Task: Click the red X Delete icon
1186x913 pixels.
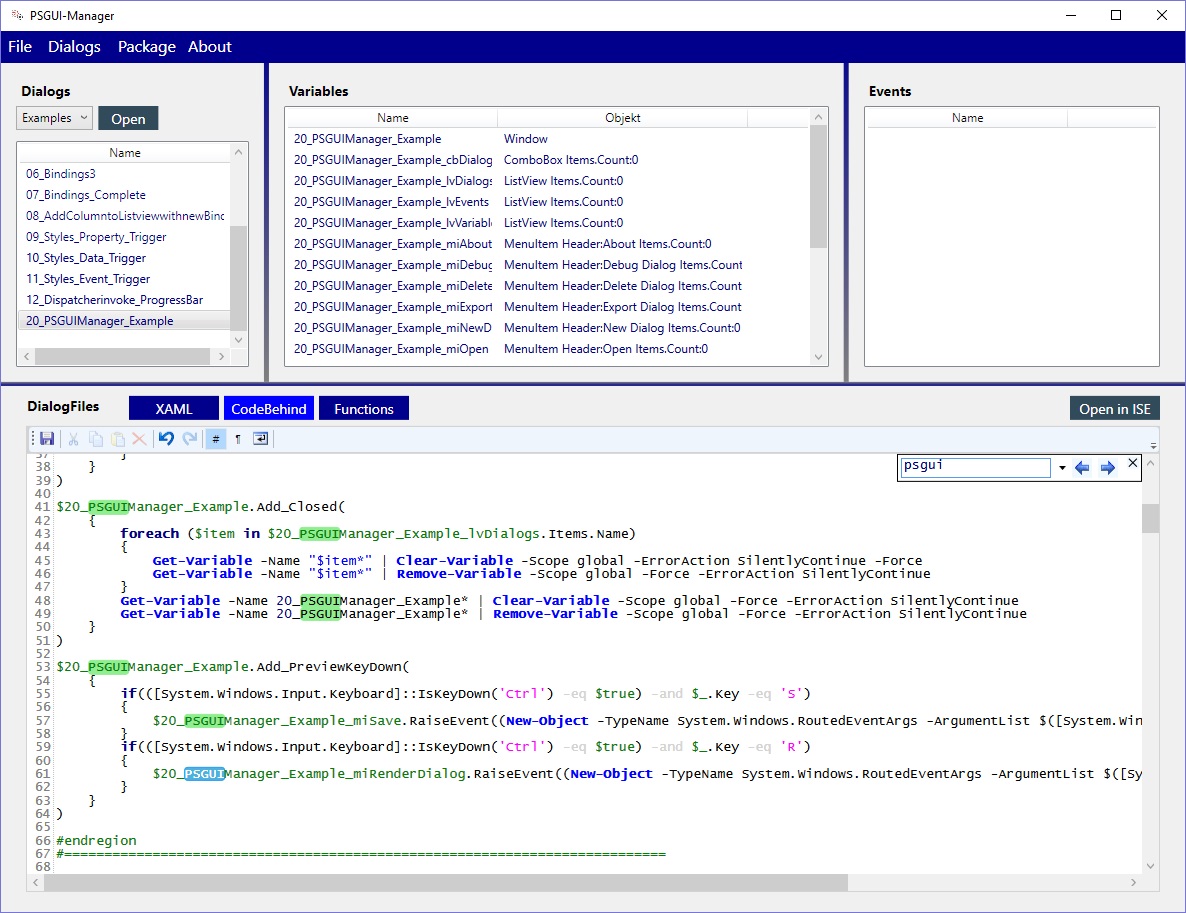Action: click(x=139, y=439)
